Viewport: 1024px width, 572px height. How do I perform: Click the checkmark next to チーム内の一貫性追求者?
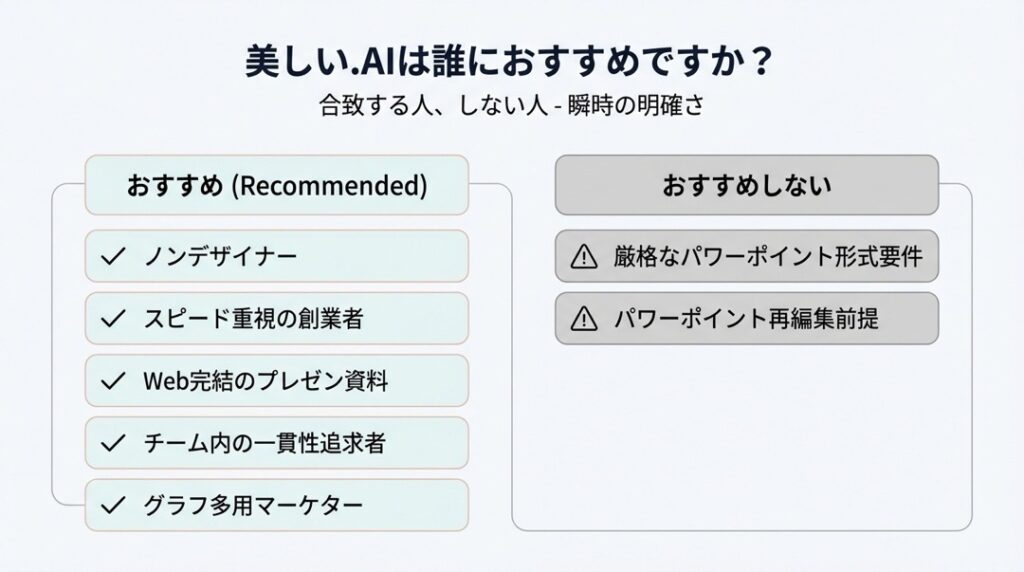pyautogui.click(x=113, y=443)
